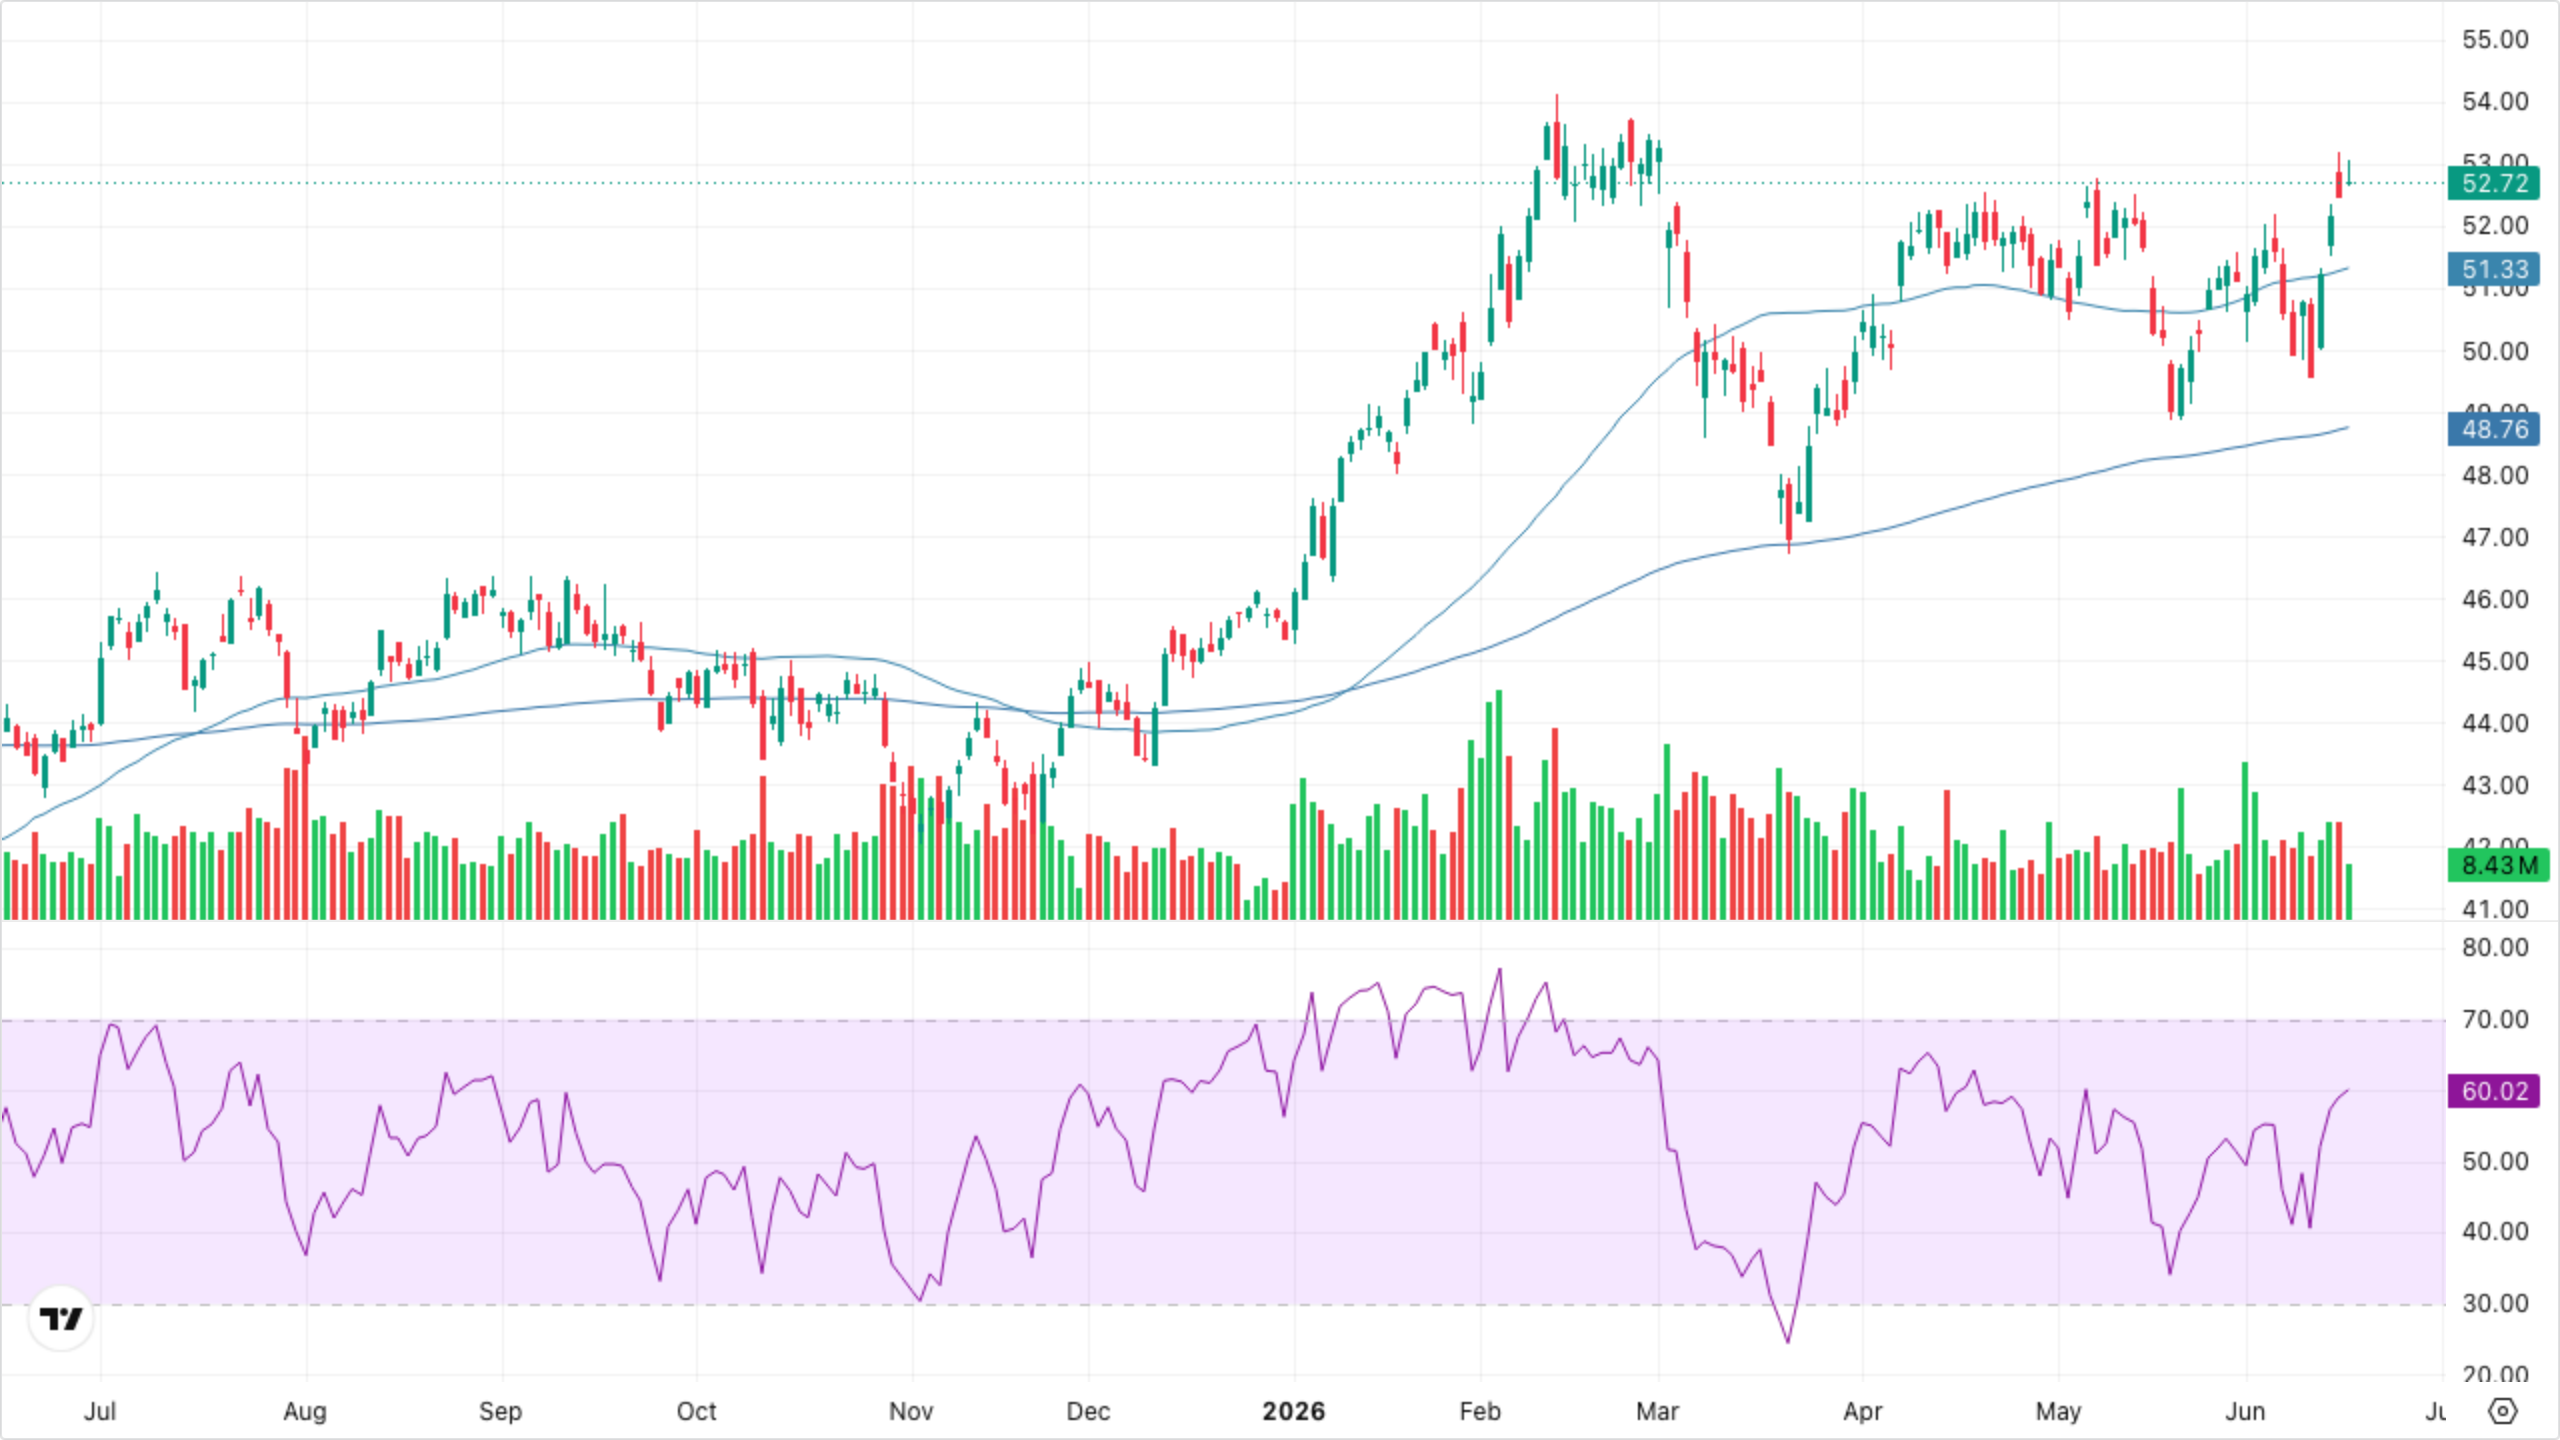Select the current price label 52.72
This screenshot has height=1440, width=2560.
pos(2494,183)
